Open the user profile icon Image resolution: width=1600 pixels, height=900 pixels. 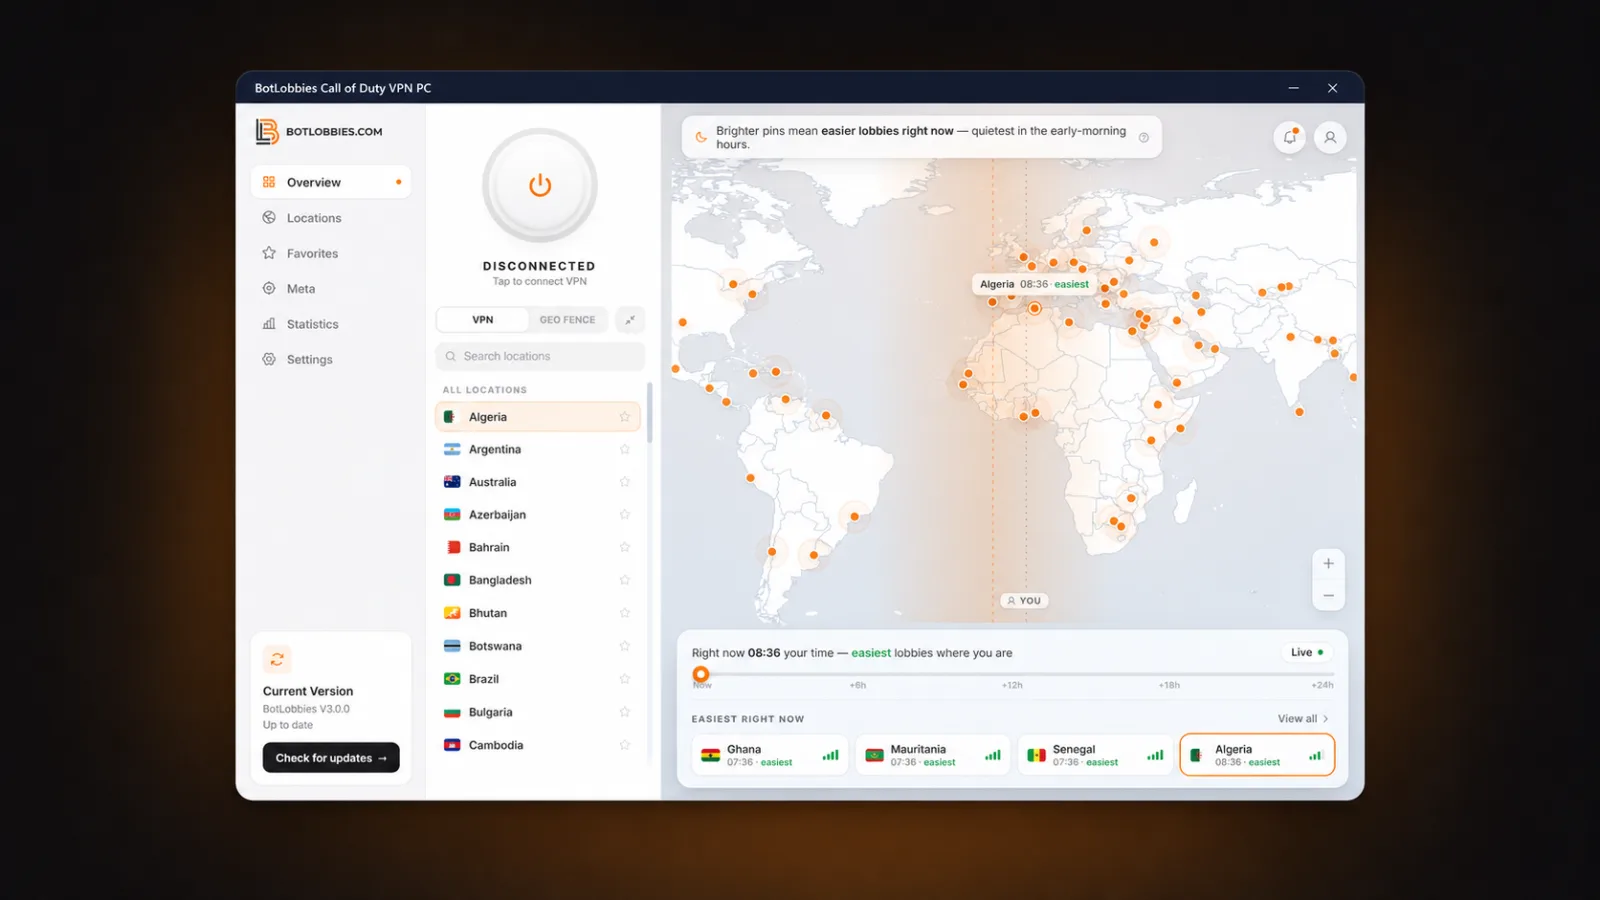(x=1330, y=137)
